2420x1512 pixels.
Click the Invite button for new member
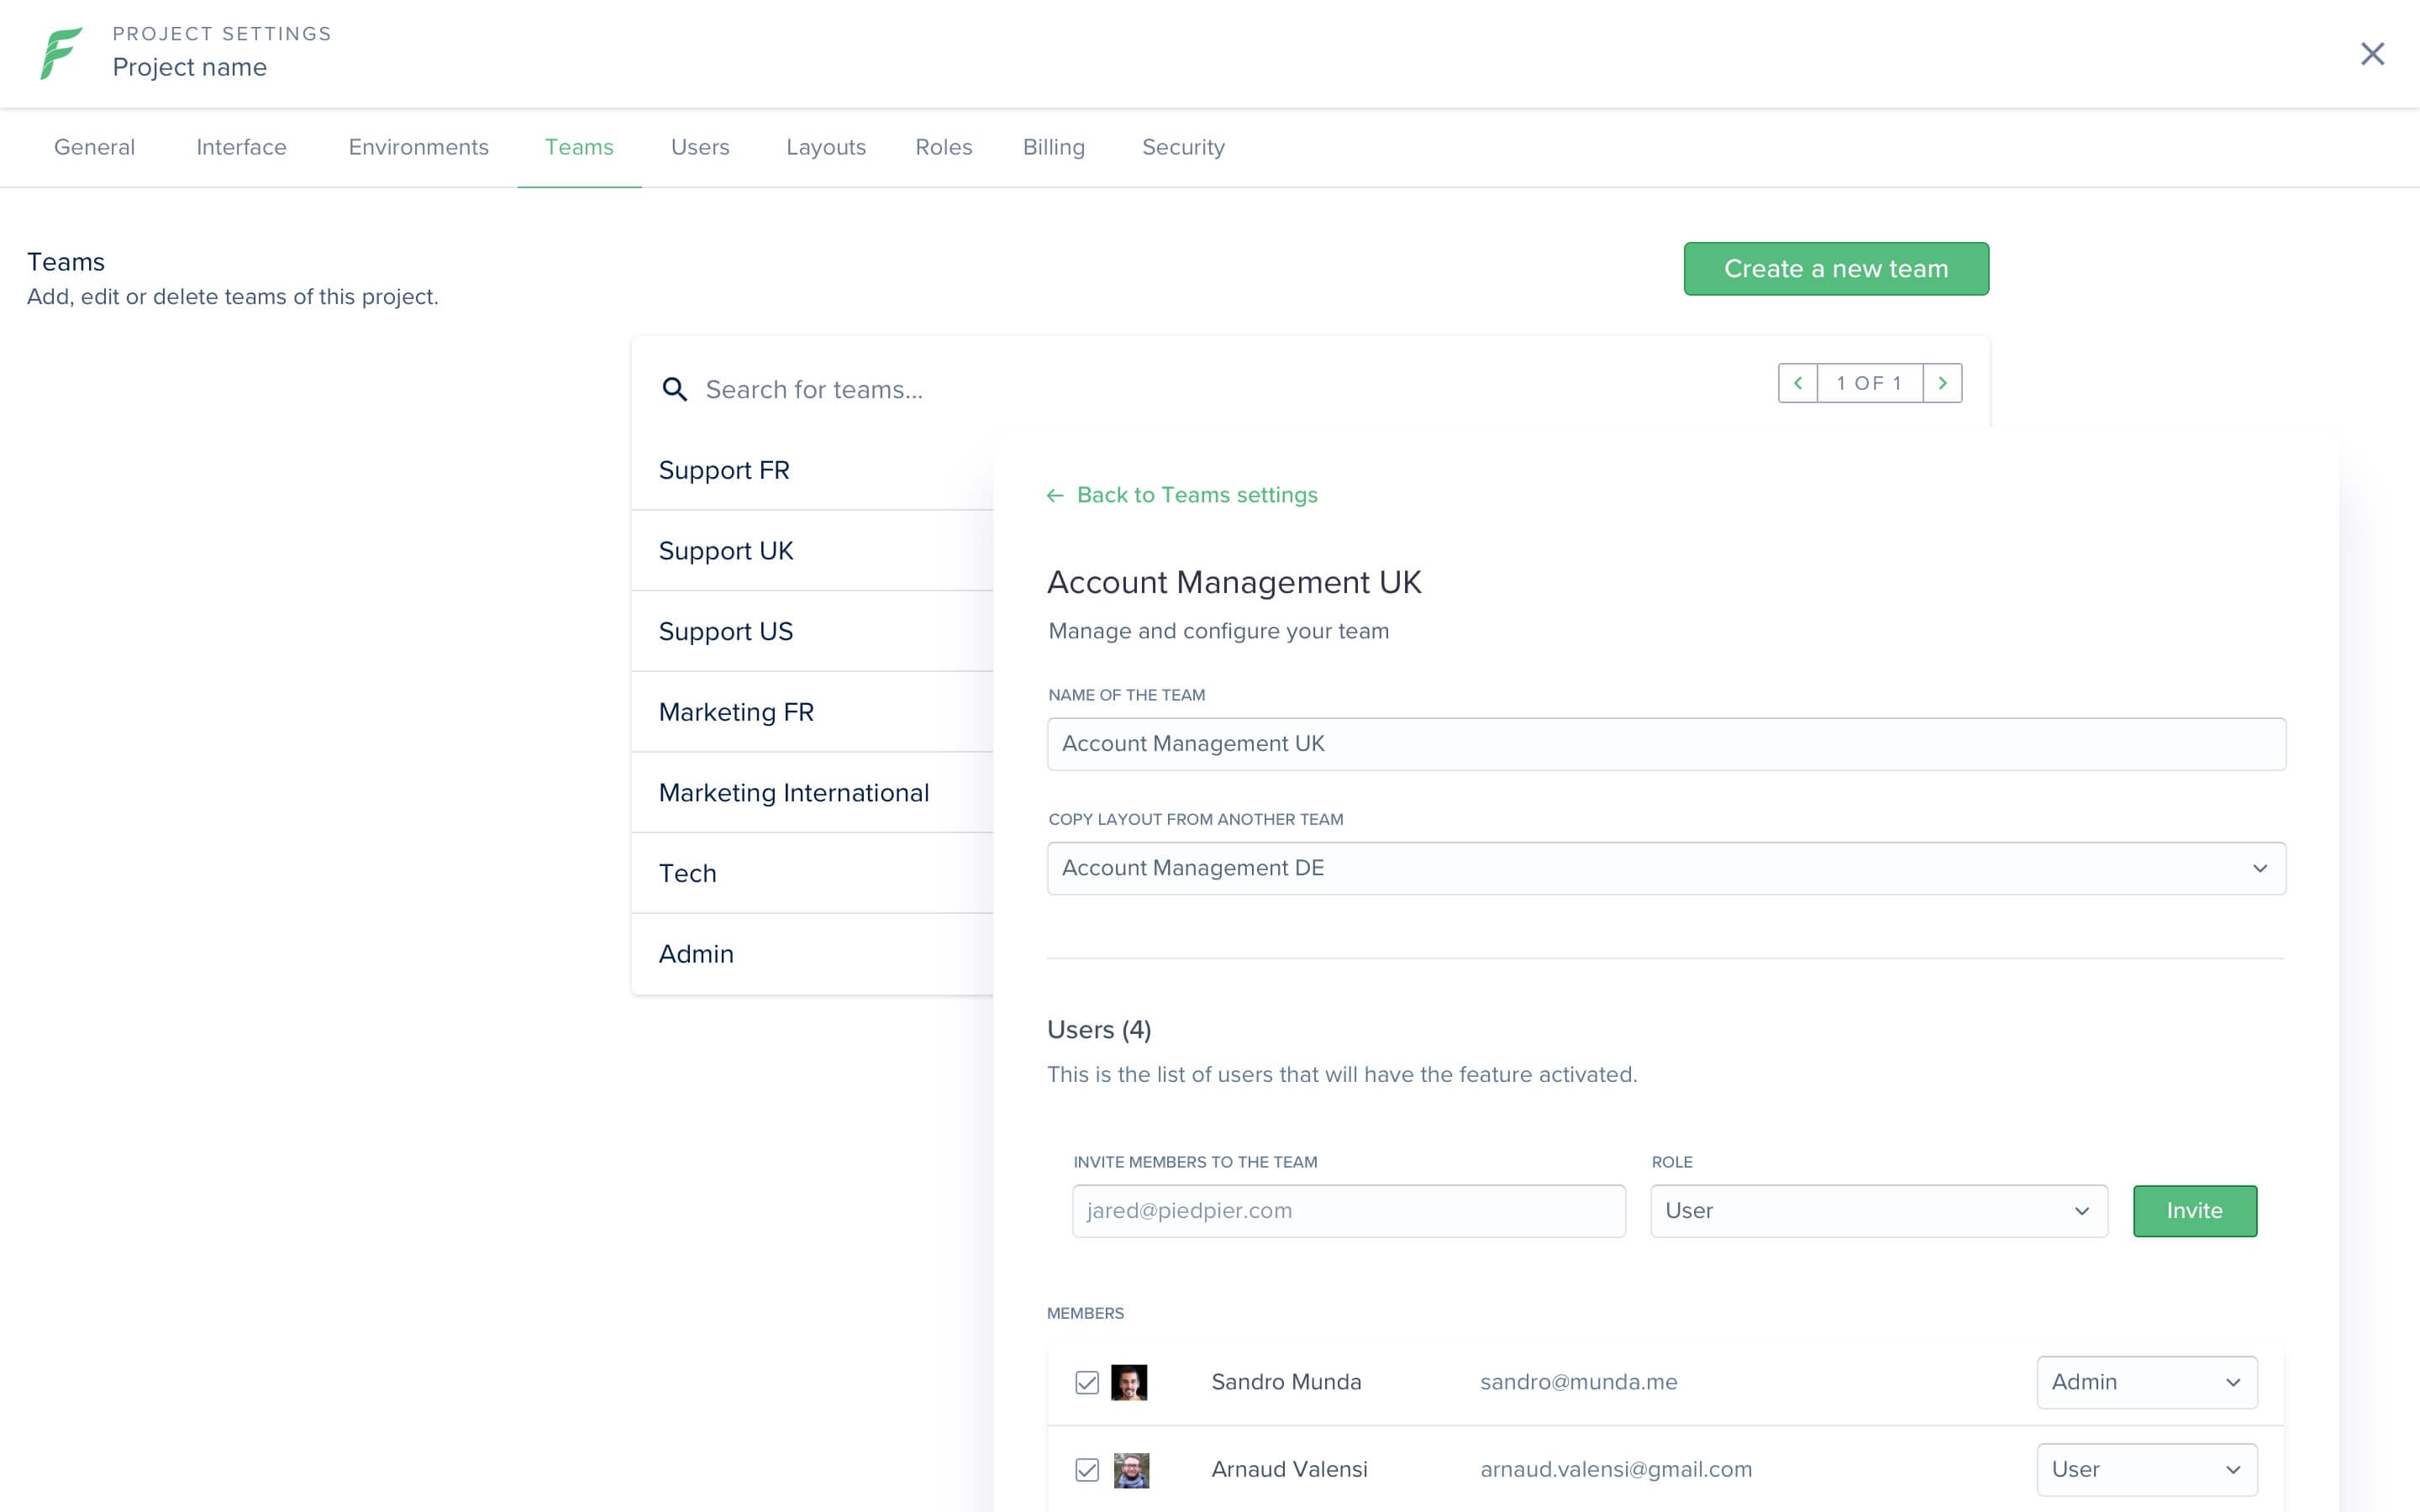pos(2193,1210)
